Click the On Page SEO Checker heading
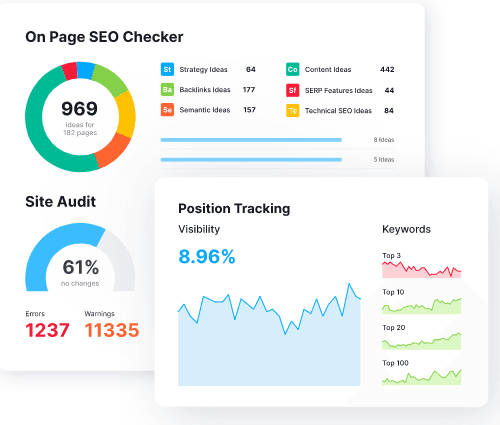500x425 pixels. [x=104, y=37]
